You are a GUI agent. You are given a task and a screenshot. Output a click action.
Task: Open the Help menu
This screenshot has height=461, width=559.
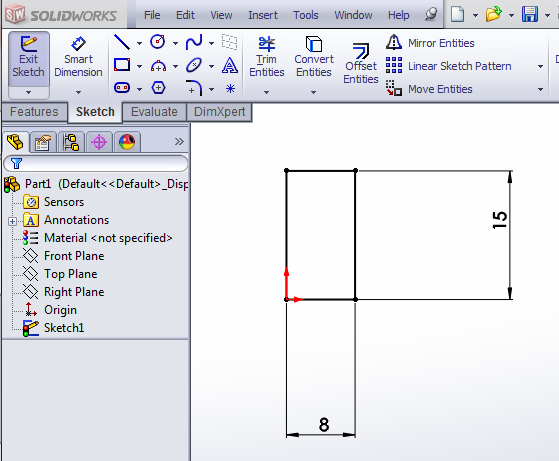[x=399, y=15]
